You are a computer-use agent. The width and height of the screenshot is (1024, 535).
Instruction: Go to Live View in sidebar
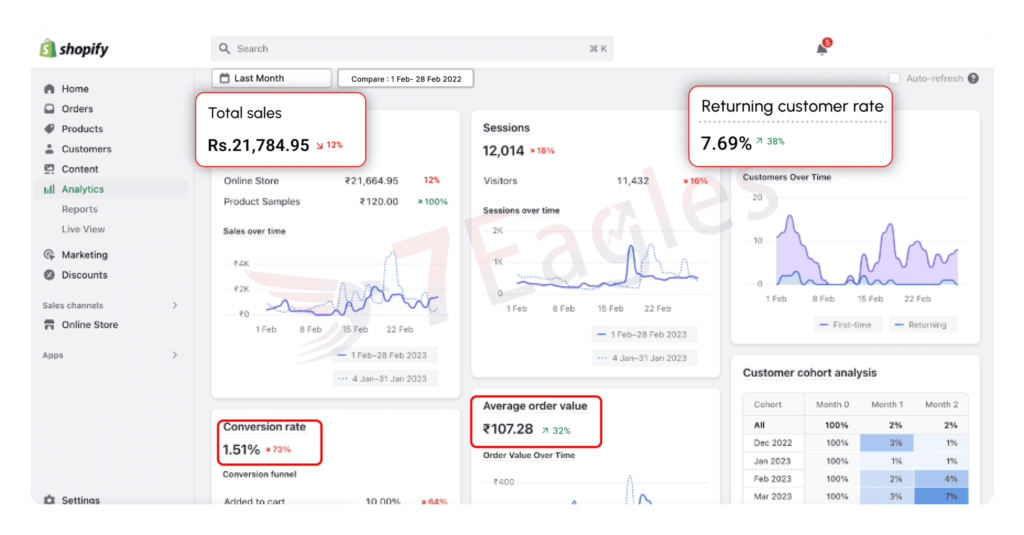[x=84, y=229]
